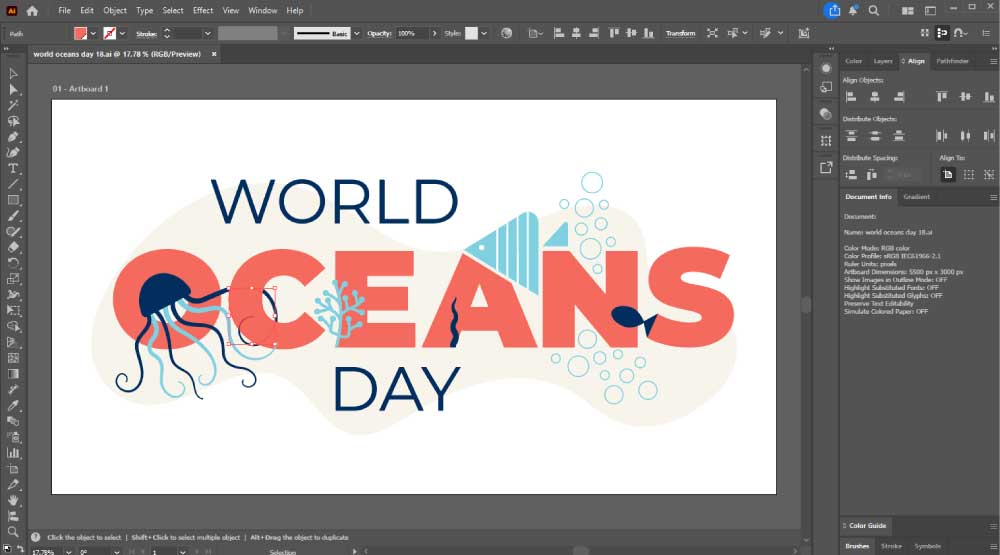Select the Type tool in the toolbar
The height and width of the screenshot is (555, 1000).
[13, 168]
